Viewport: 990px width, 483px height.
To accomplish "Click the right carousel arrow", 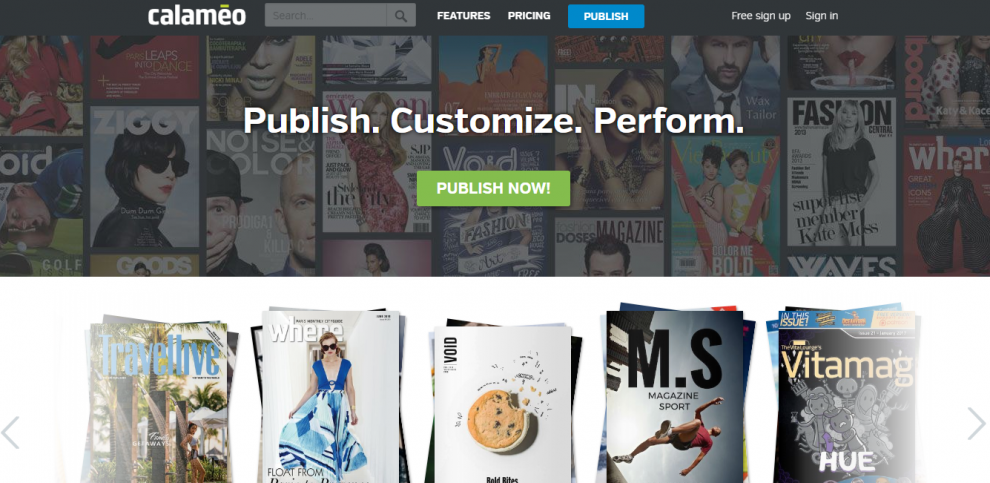I will click(x=976, y=423).
